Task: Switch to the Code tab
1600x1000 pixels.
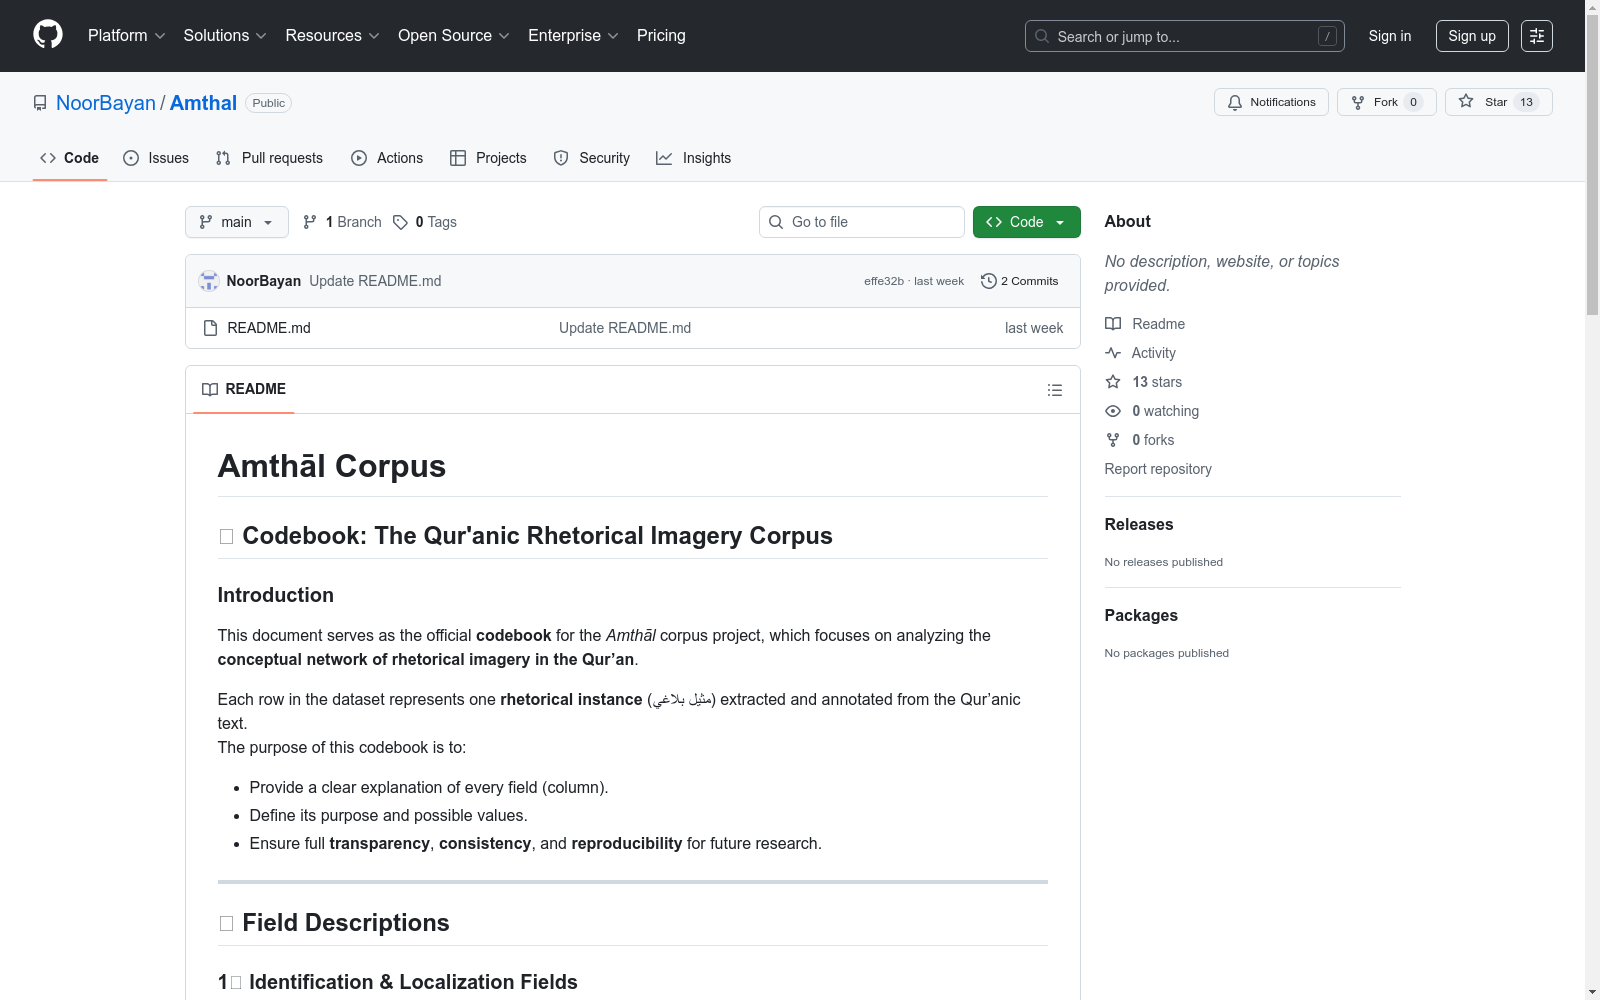Action: click(x=70, y=158)
